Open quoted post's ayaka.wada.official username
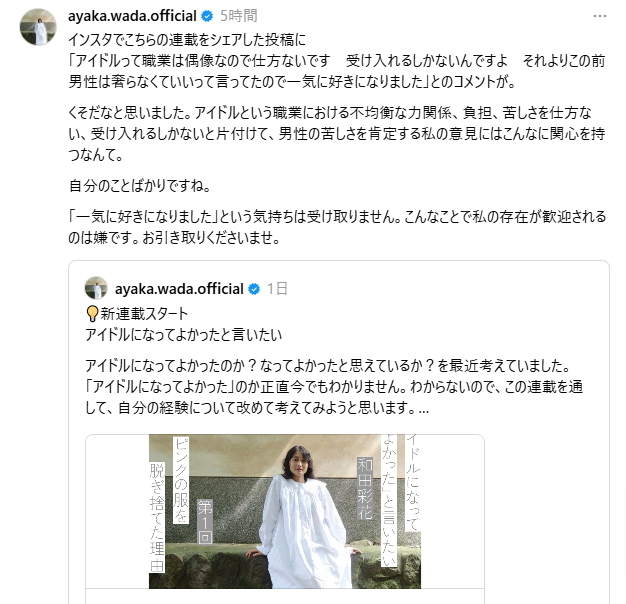 pos(179,289)
